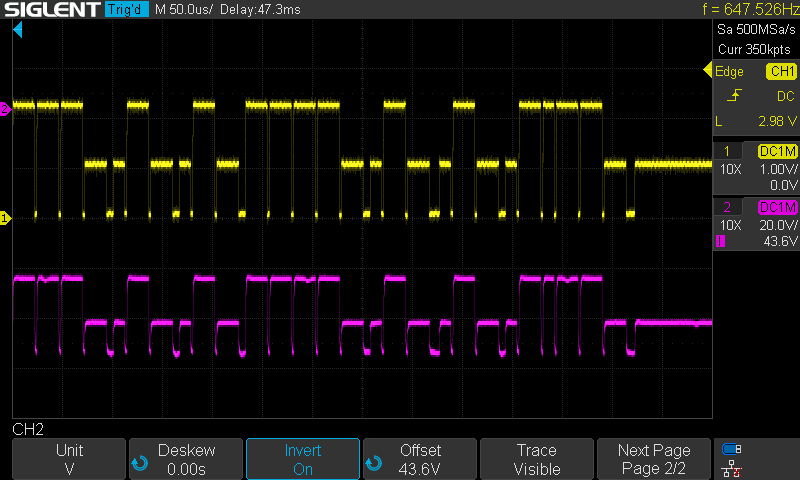Open the Edge trigger type label
Viewport: 800px width, 480px height.
pyautogui.click(x=729, y=71)
